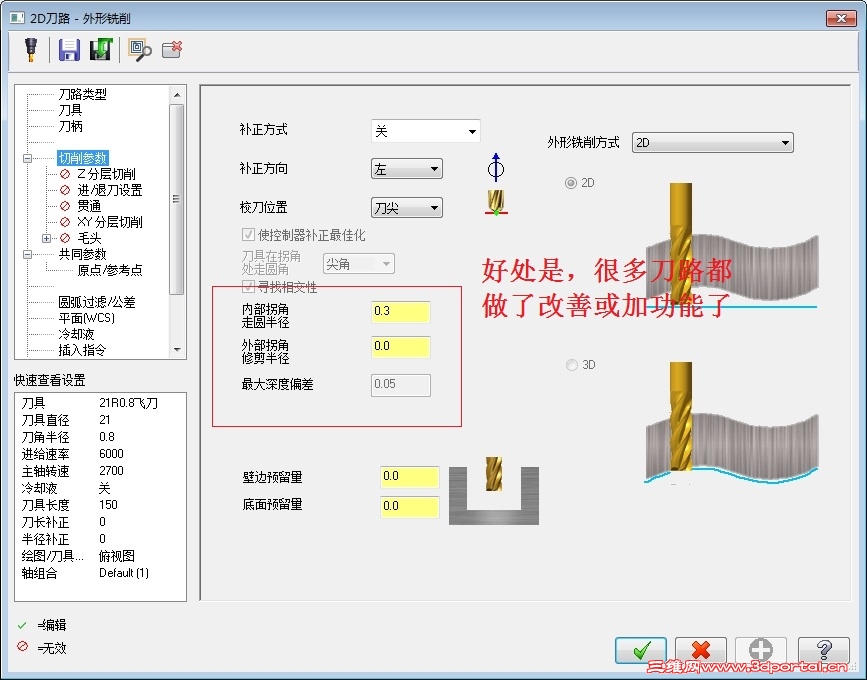Select 冷却液 in the tree
Image resolution: width=867 pixels, height=680 pixels.
[76, 334]
